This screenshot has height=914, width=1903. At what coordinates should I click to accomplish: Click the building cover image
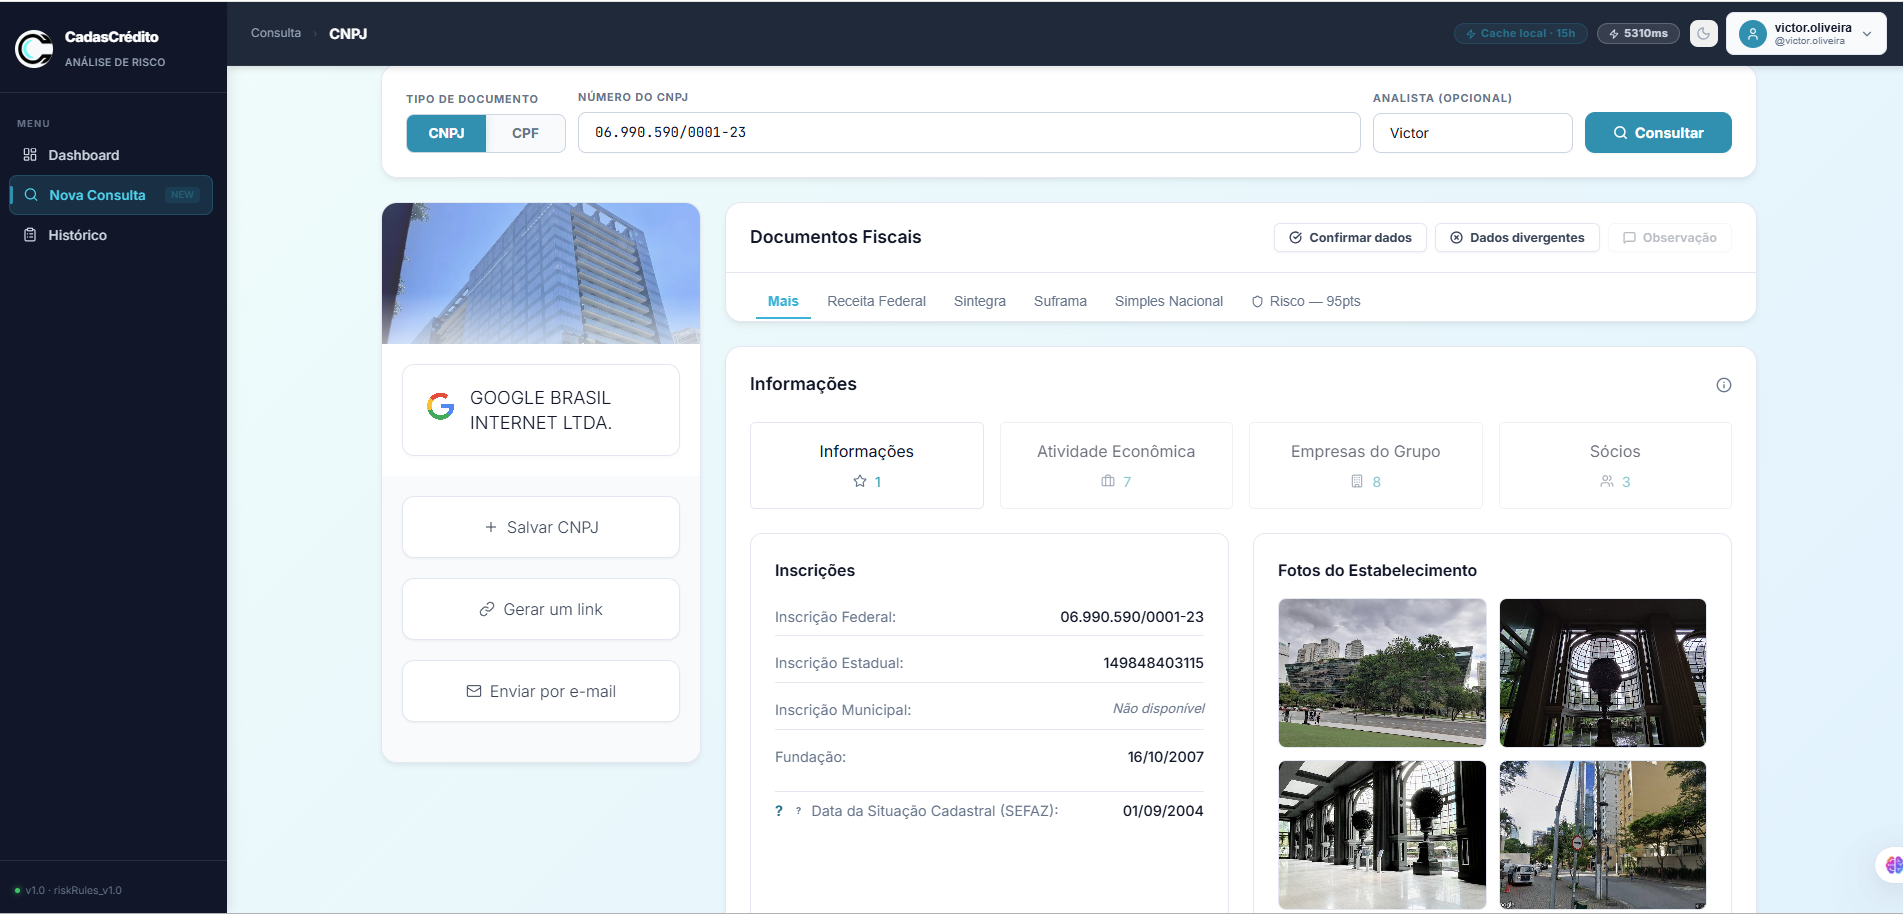pos(541,274)
